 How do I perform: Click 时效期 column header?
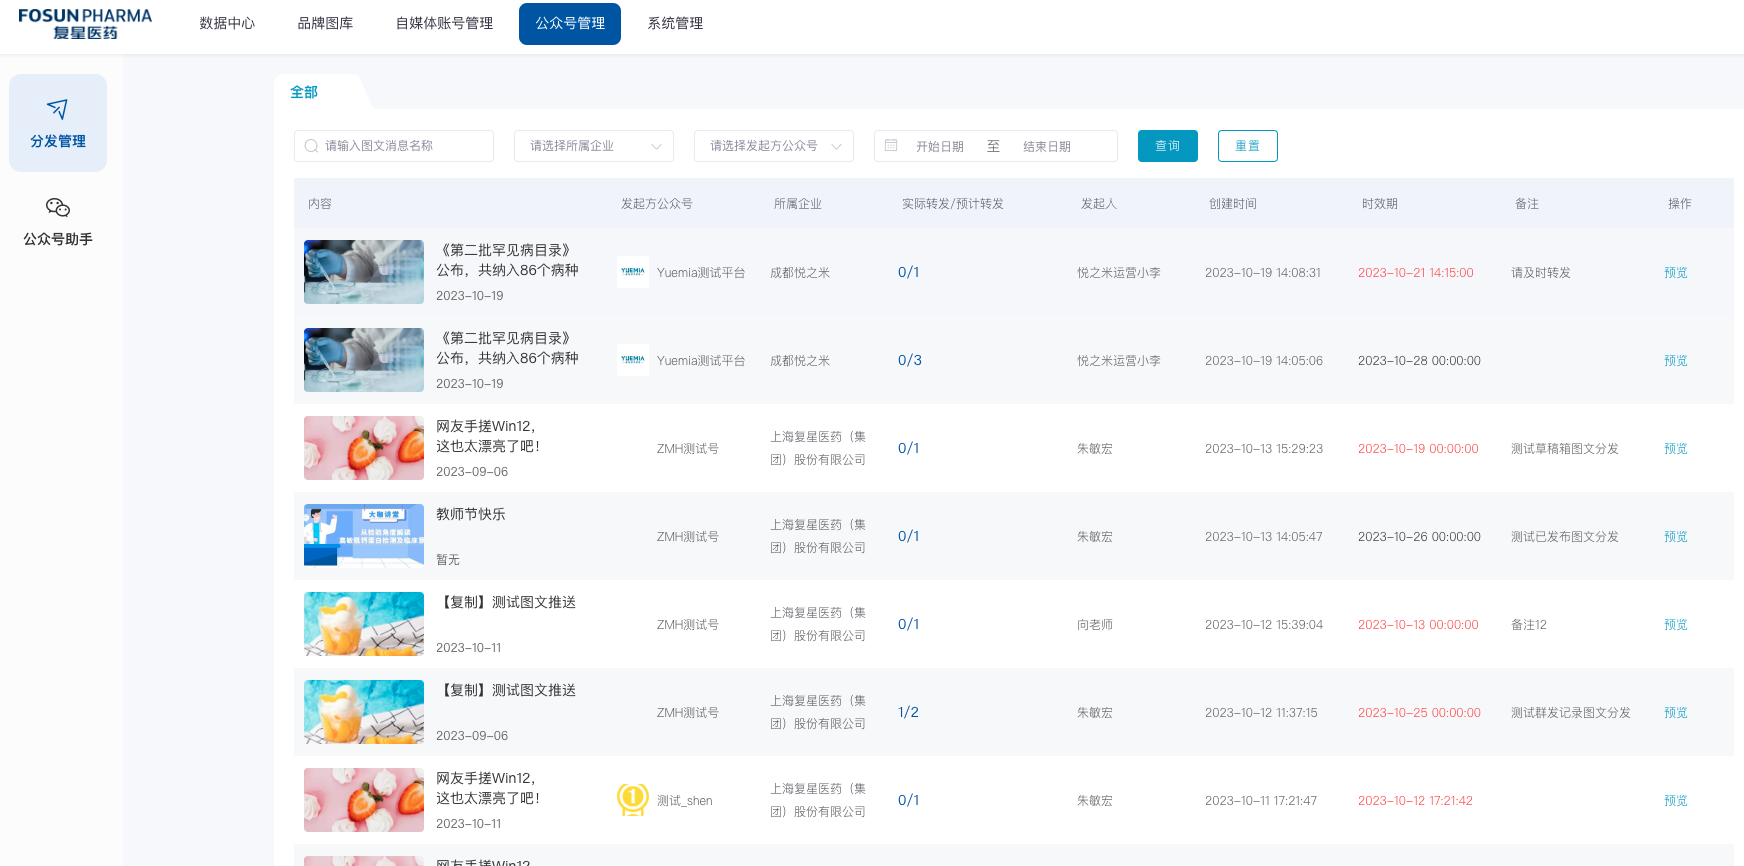1380,204
